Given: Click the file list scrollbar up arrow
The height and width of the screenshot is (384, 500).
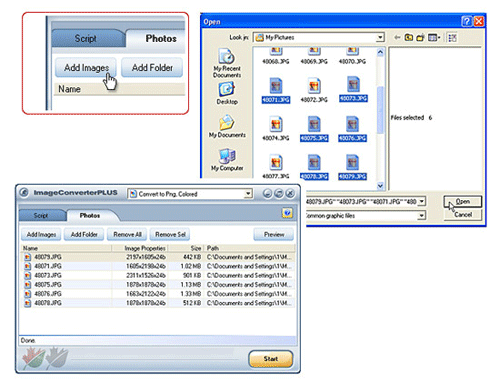Looking at the screenshot, I should [380, 52].
